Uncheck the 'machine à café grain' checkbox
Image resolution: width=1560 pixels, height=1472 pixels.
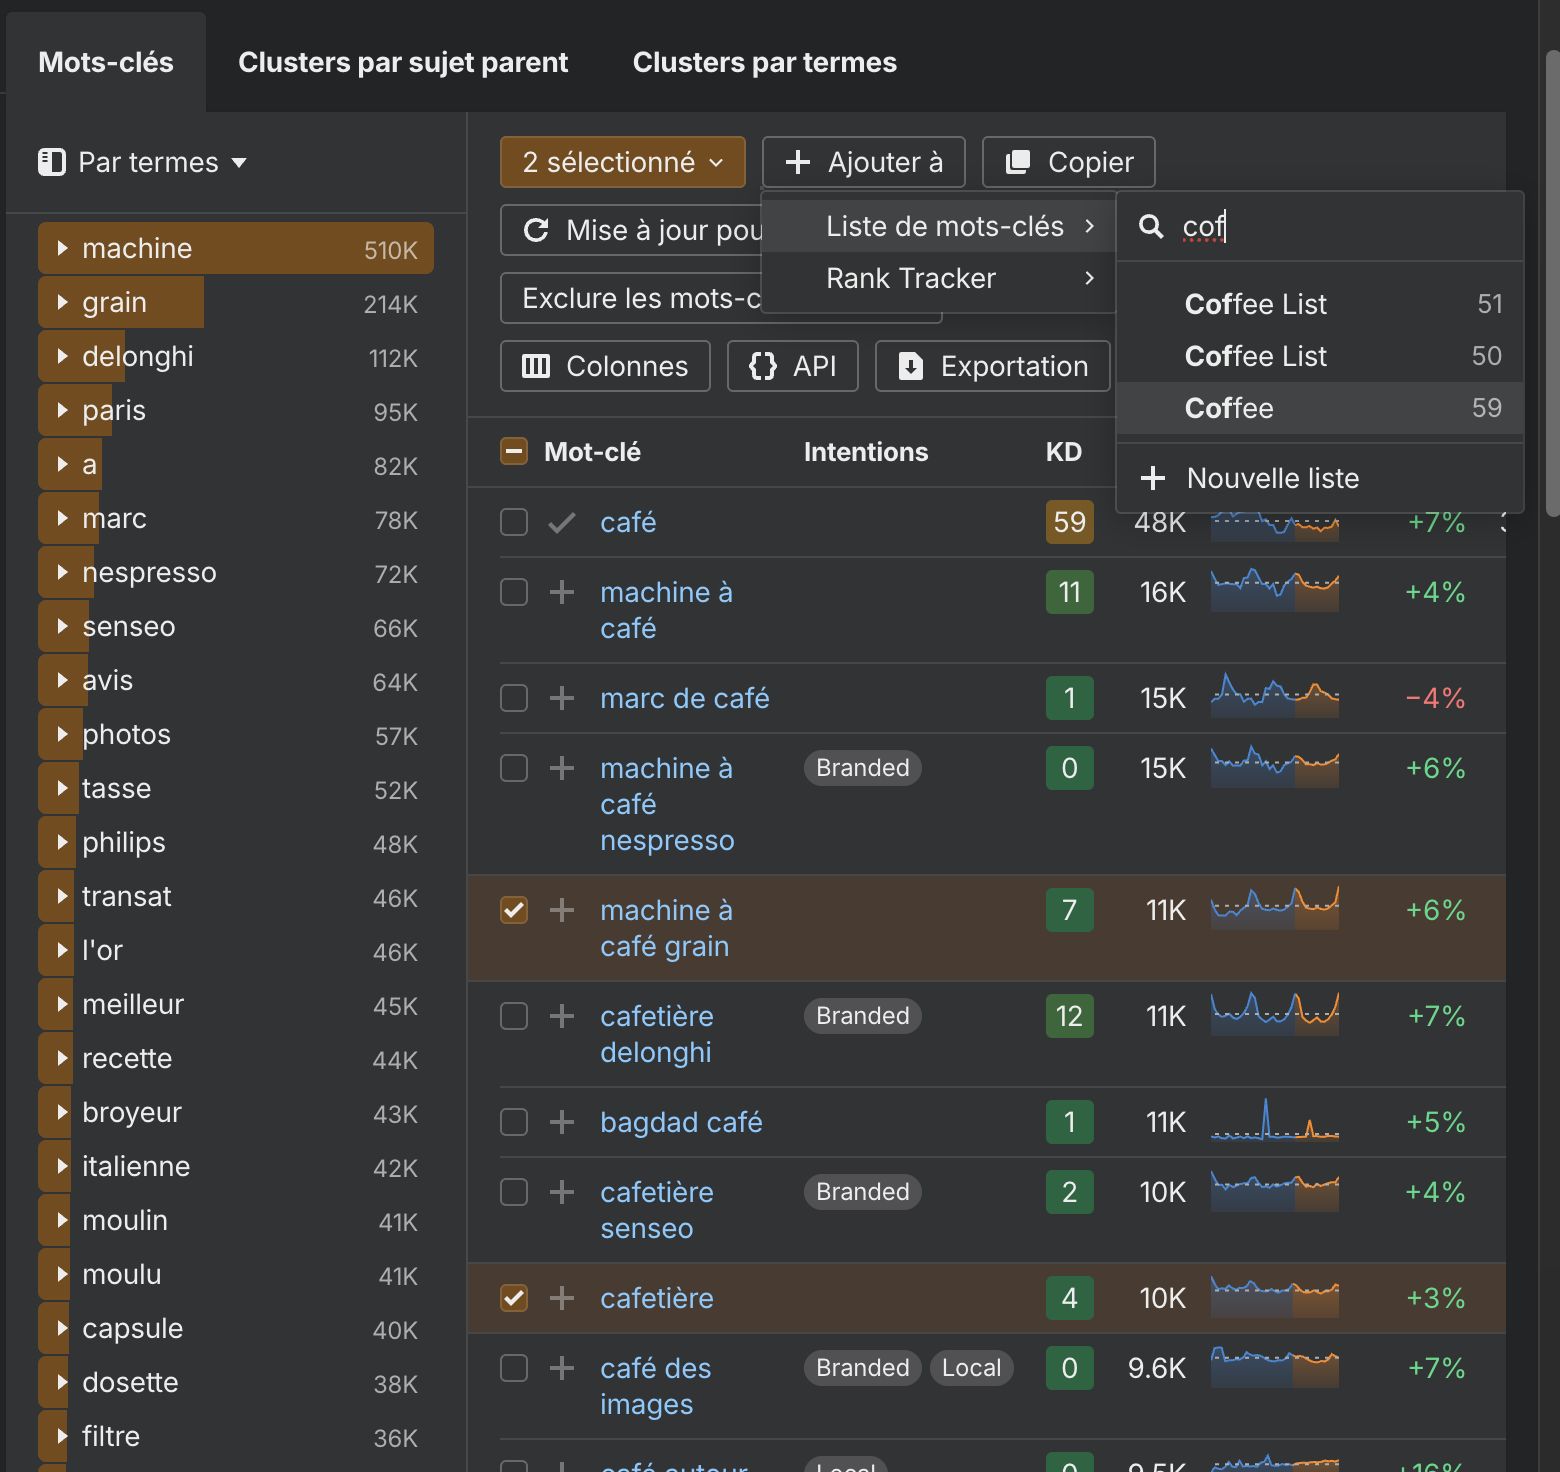click(x=513, y=910)
